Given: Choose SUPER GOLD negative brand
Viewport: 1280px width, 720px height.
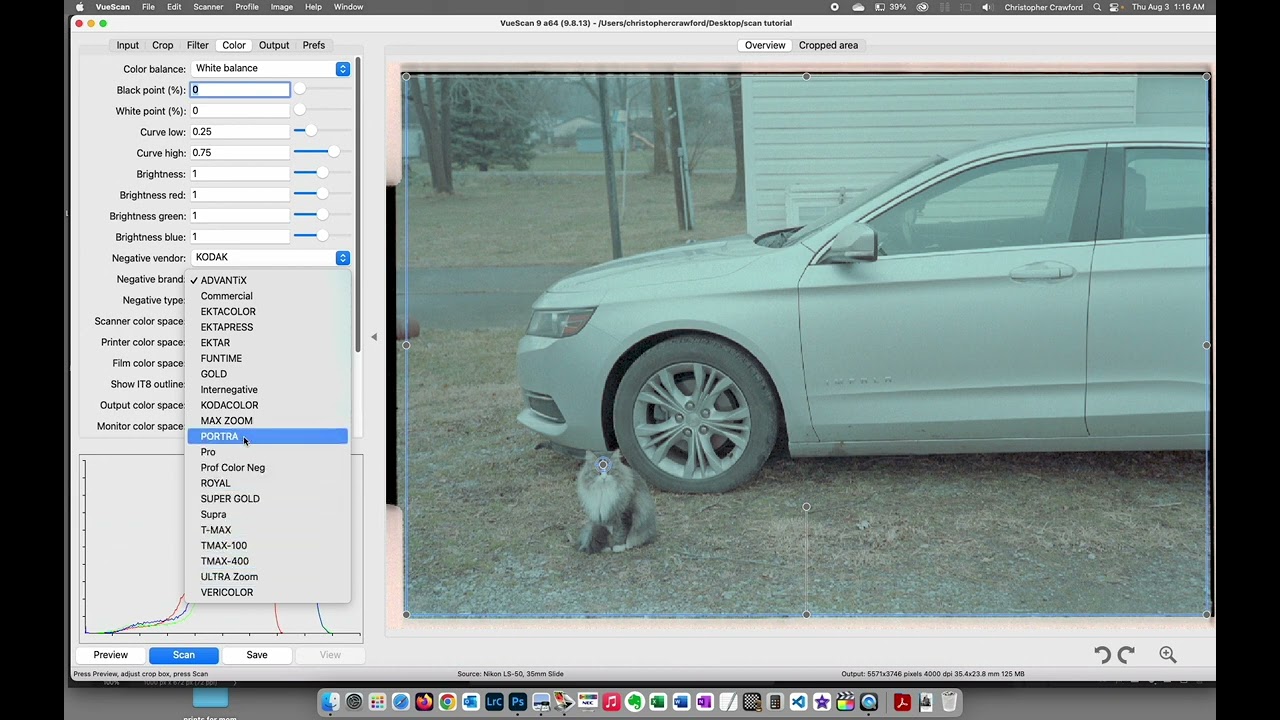Looking at the screenshot, I should (x=268, y=499).
